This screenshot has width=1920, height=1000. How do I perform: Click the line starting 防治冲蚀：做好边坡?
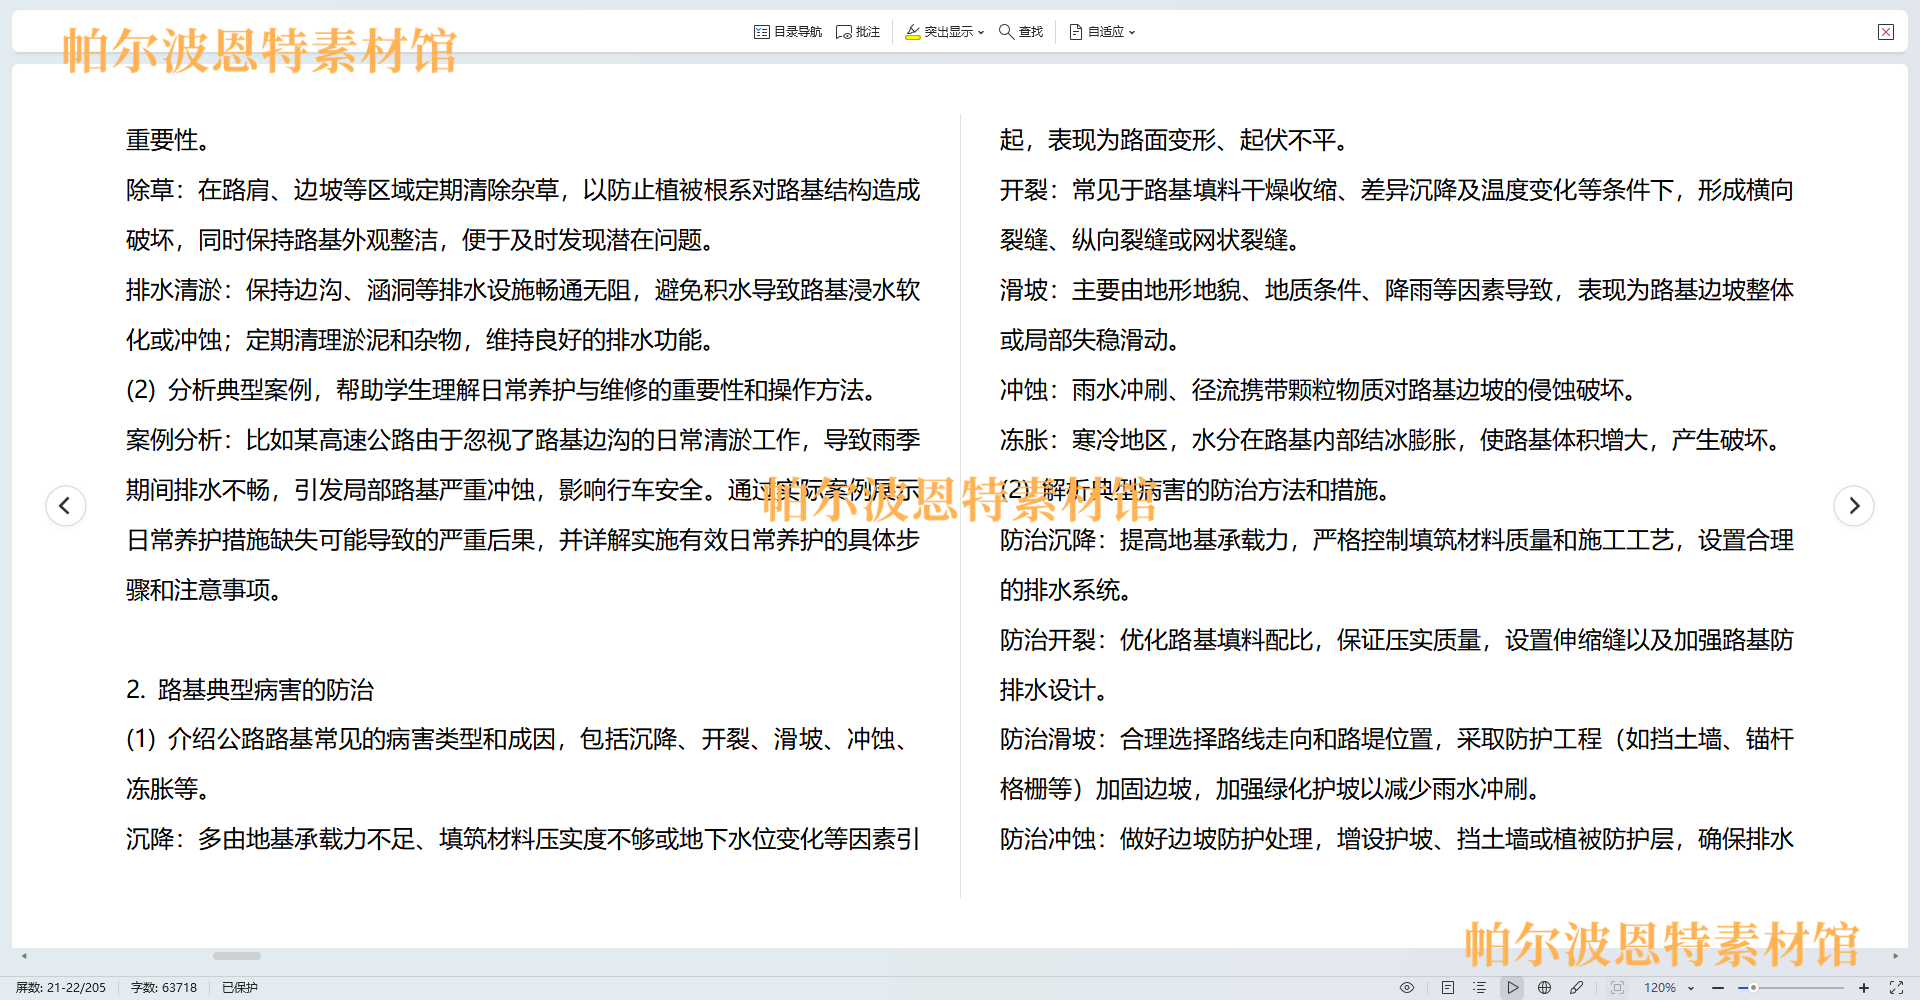coord(1397,839)
